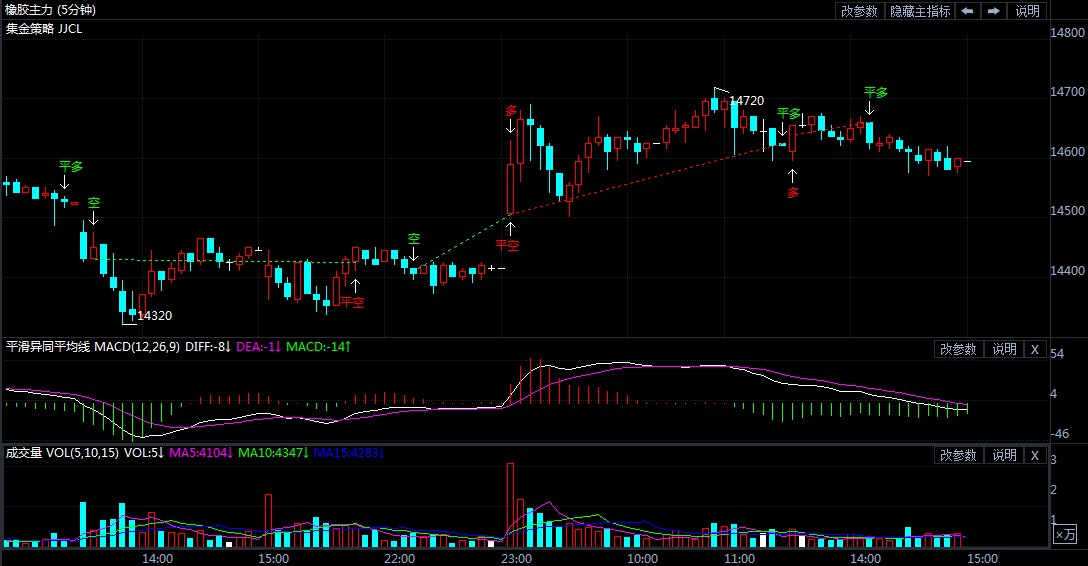Open 说明 in the 成交量 panel

(x=1004, y=456)
